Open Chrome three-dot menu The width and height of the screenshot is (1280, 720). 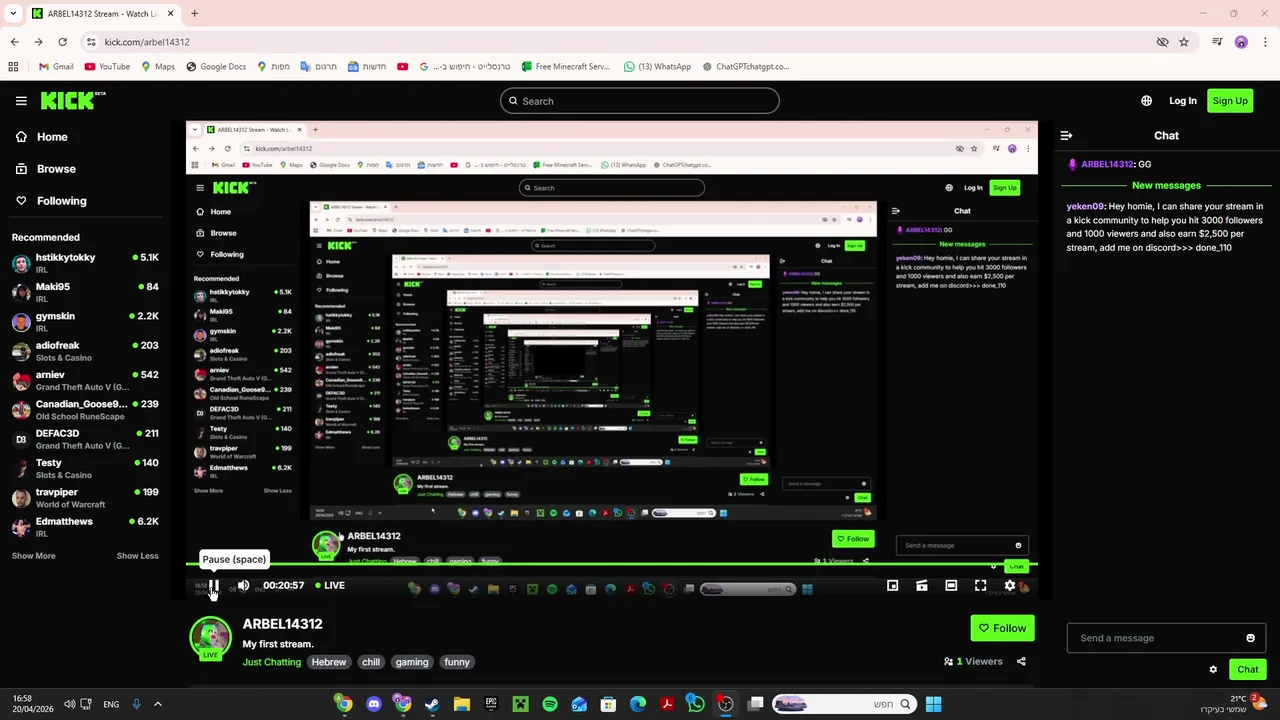click(x=1265, y=42)
